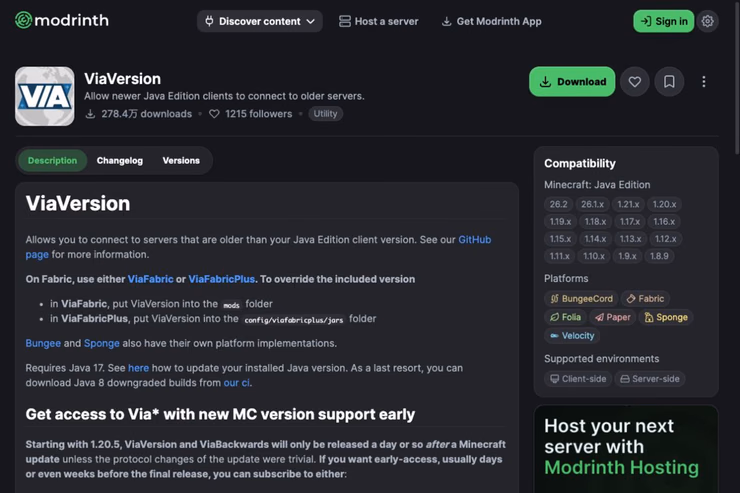
Task: Open settings via the gear icon
Action: 707,21
